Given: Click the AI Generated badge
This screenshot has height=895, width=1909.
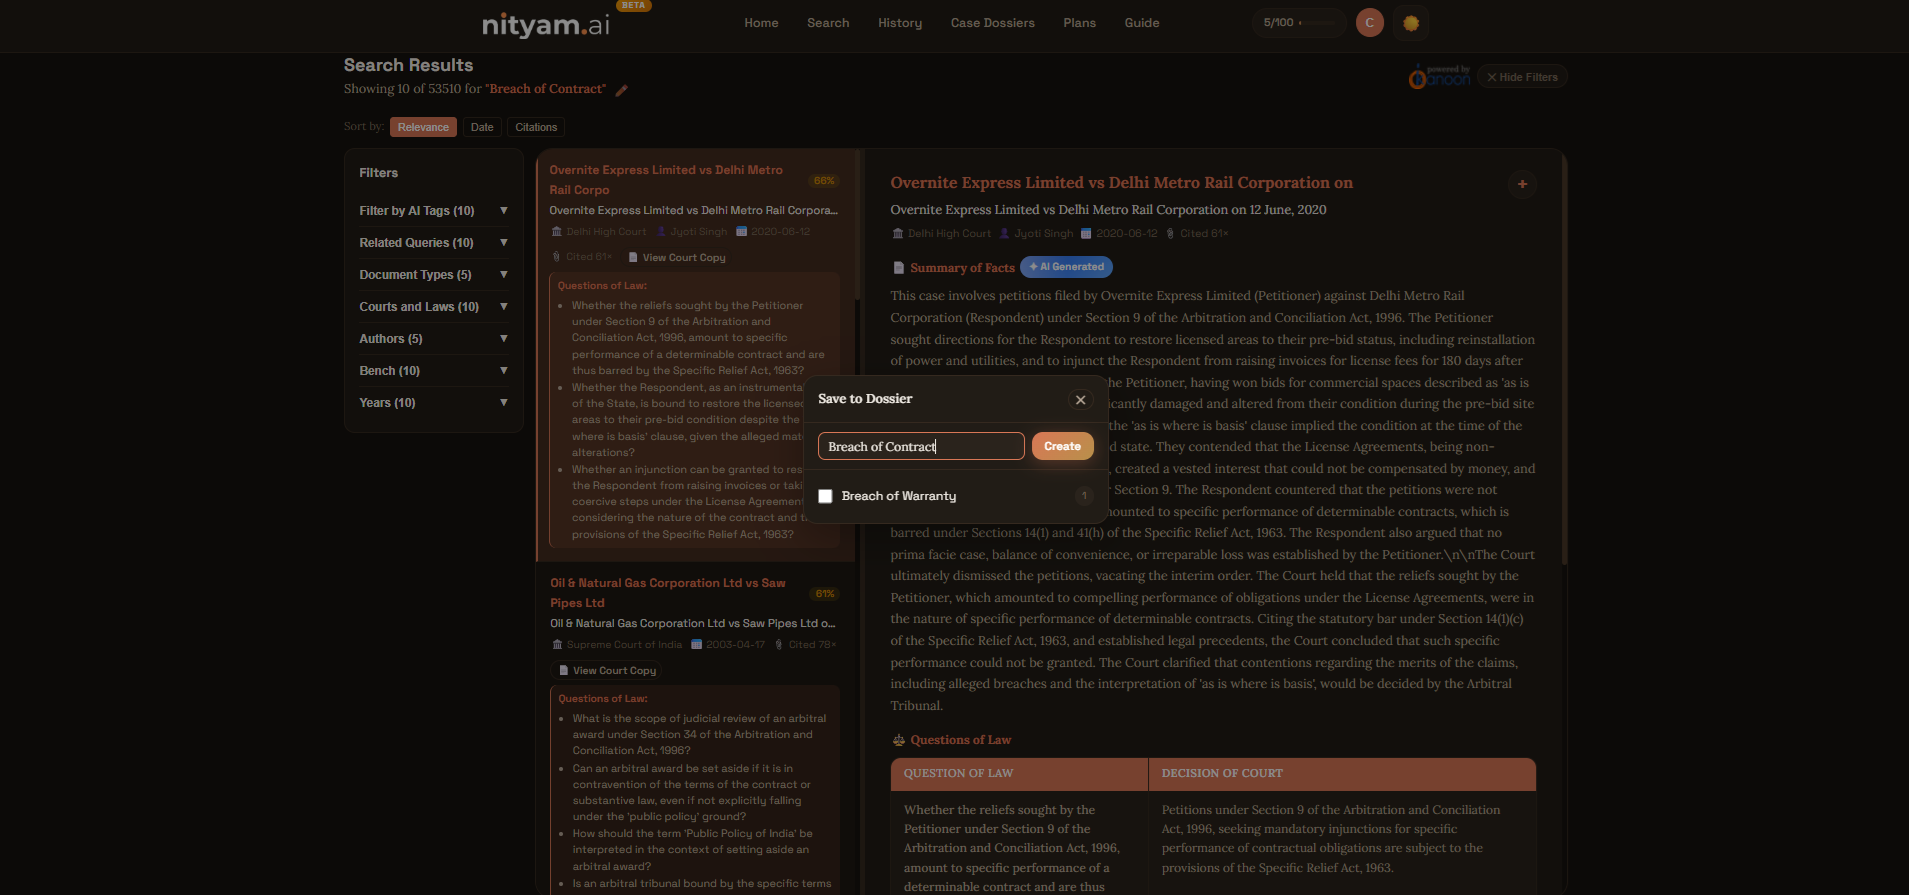Looking at the screenshot, I should click(x=1066, y=267).
